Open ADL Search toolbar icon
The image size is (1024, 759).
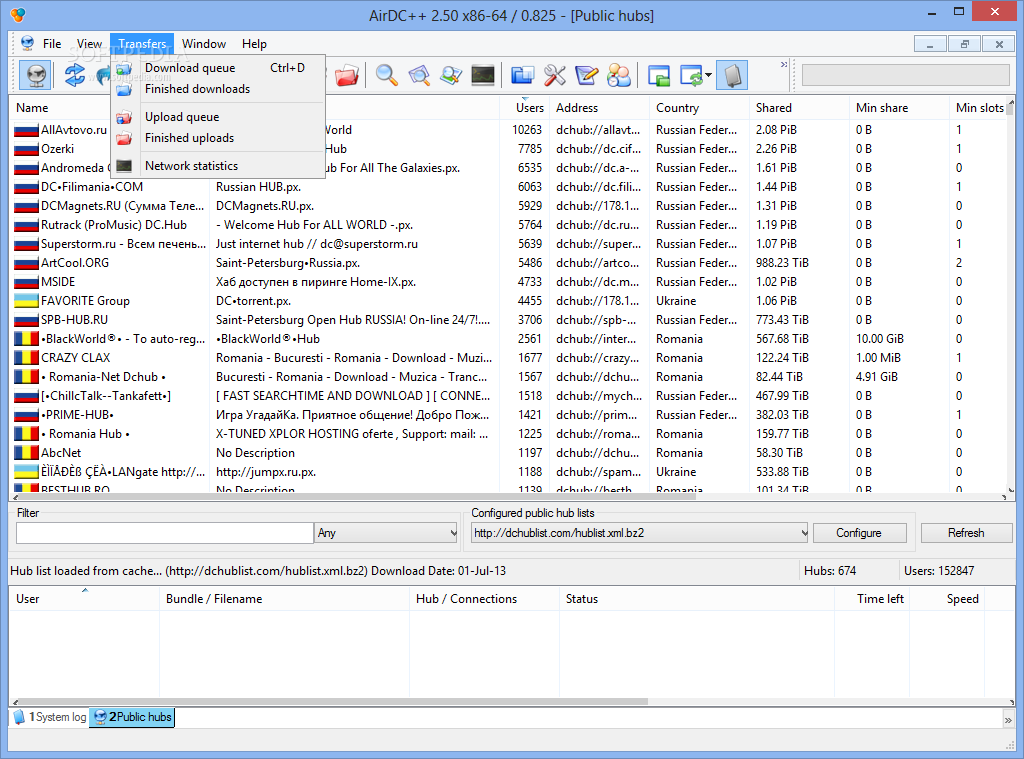[419, 76]
